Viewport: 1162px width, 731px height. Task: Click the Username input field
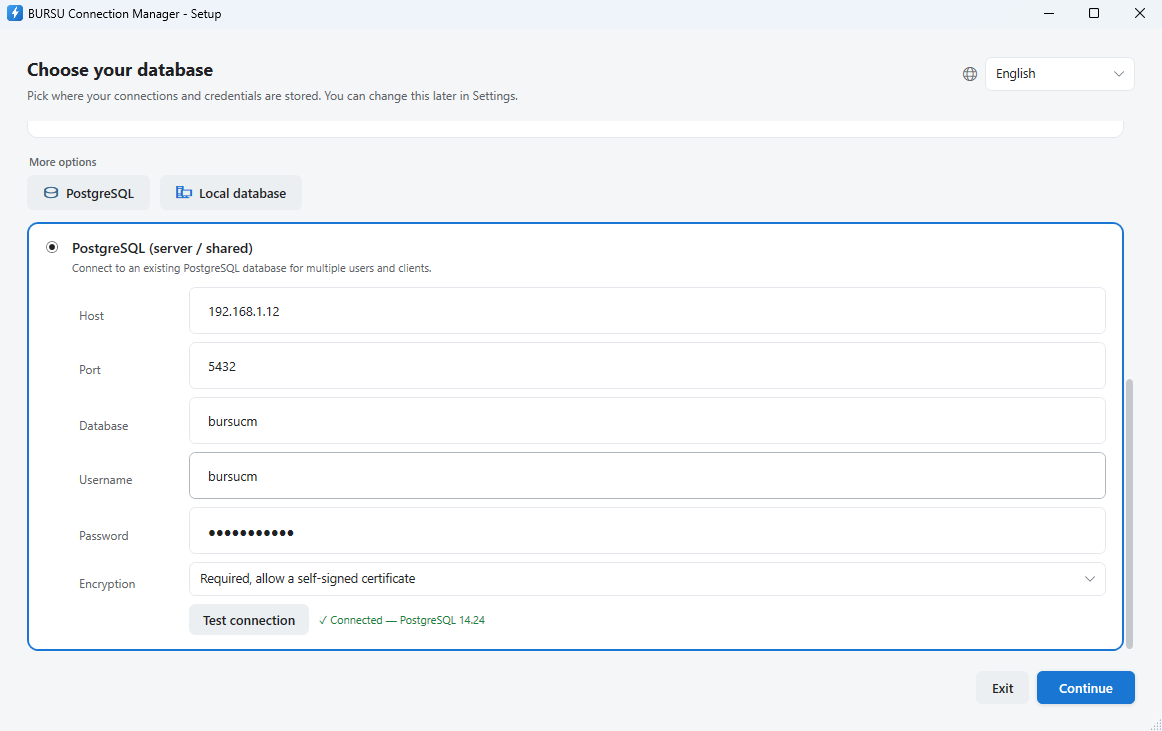click(x=647, y=475)
